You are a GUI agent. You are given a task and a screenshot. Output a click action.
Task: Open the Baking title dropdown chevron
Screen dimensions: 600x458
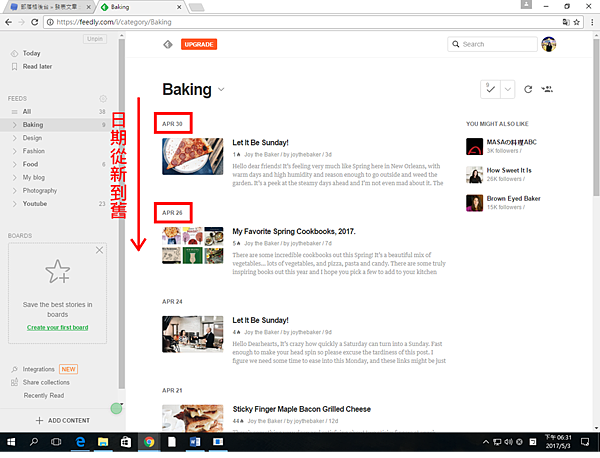[x=221, y=90]
